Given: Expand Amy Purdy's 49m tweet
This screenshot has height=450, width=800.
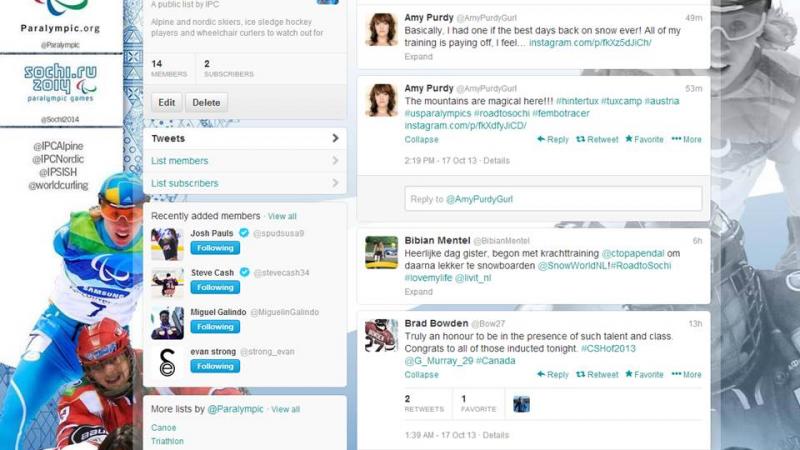Looking at the screenshot, I should click(418, 57).
